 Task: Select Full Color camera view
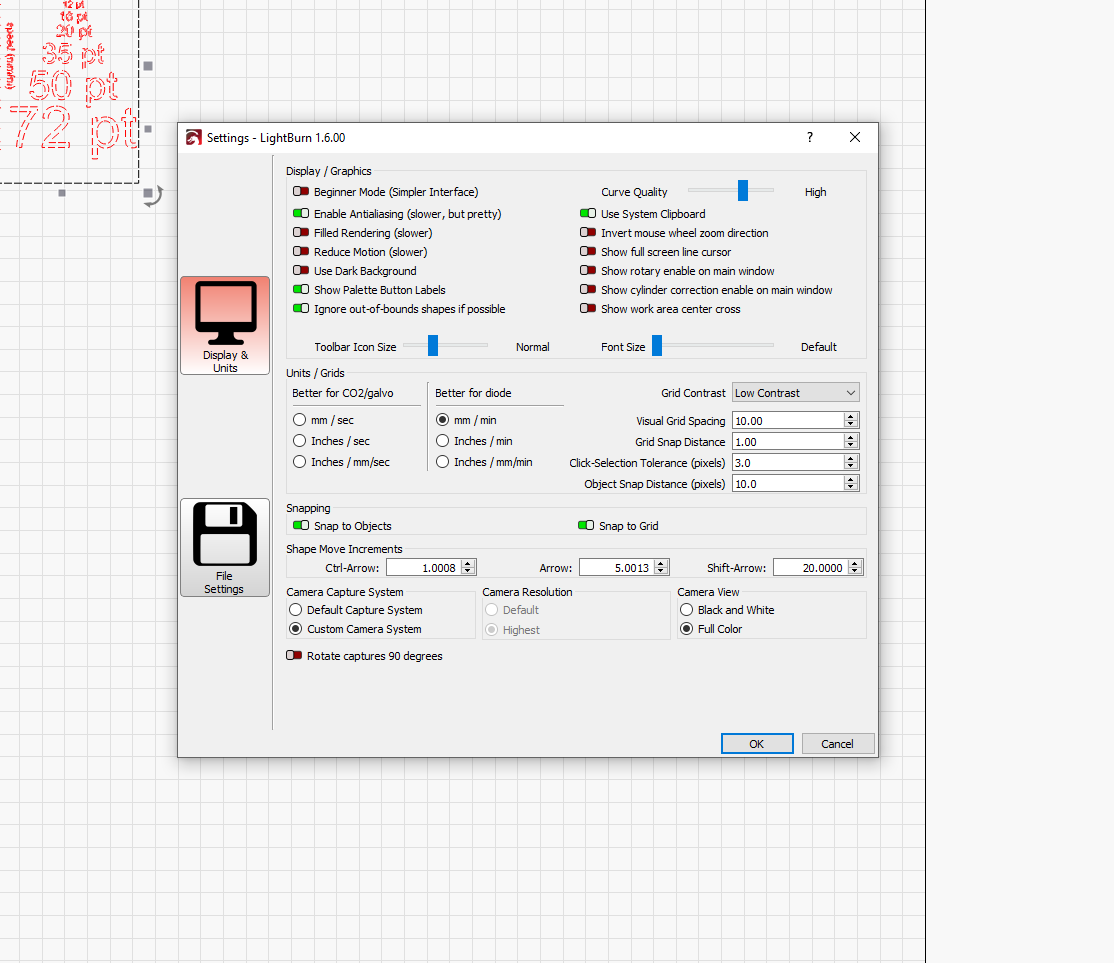point(686,629)
